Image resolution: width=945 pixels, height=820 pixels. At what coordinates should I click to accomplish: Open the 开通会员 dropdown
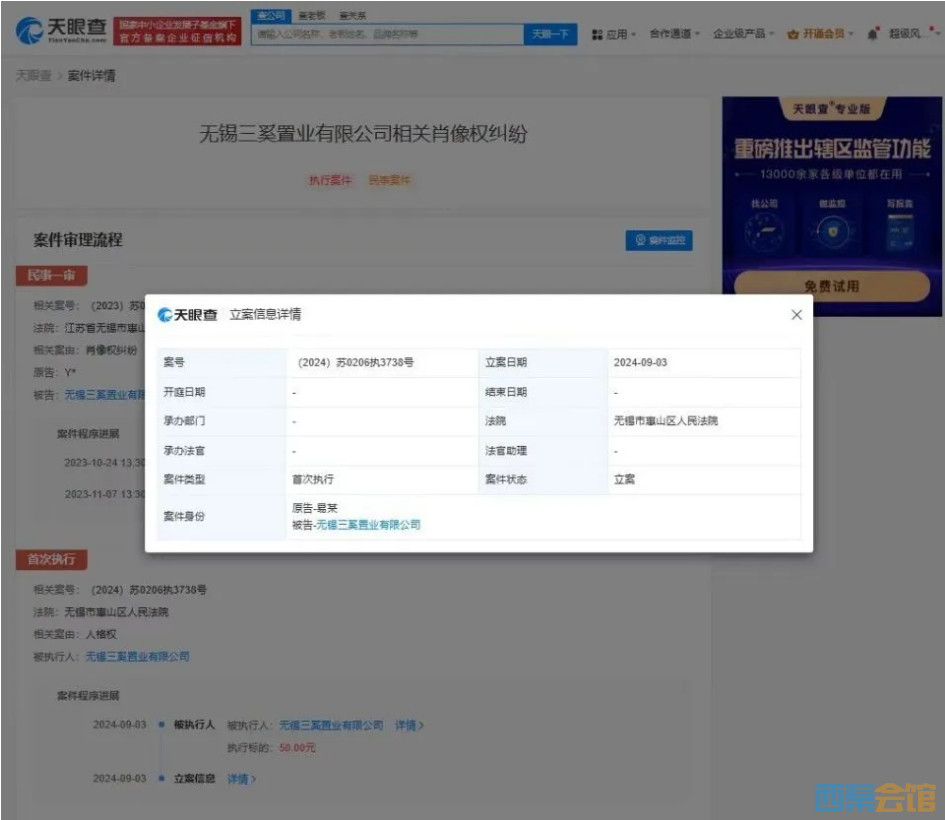tap(820, 34)
